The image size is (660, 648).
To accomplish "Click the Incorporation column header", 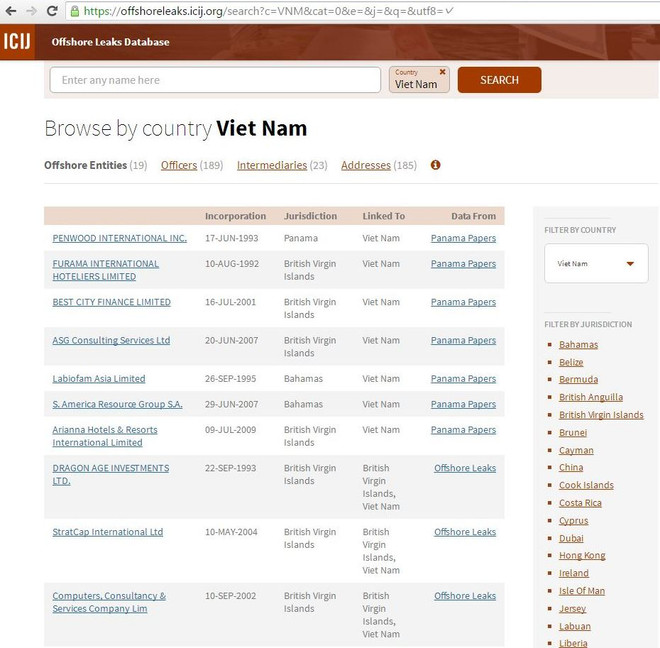I will [x=235, y=216].
